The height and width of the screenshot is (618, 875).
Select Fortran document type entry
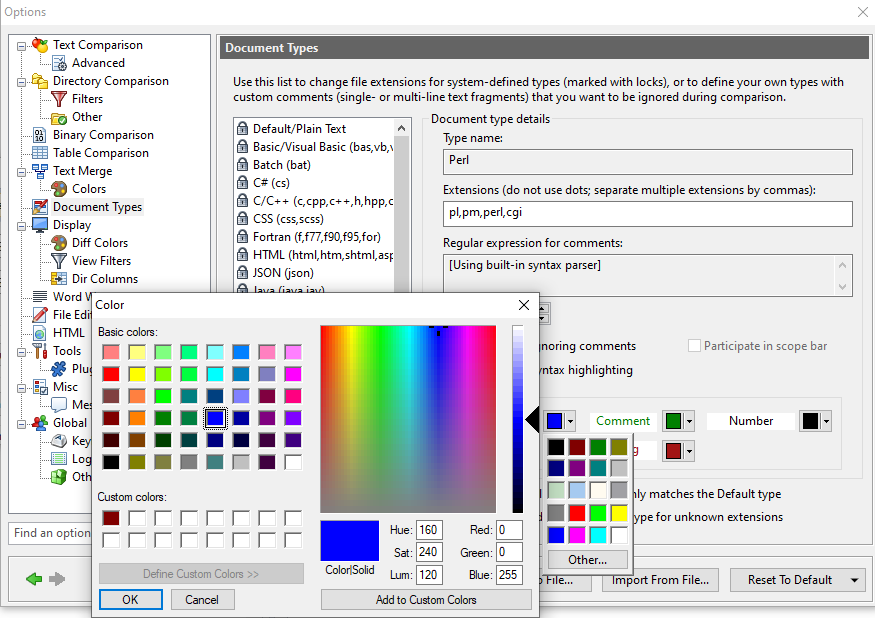[x=314, y=237]
